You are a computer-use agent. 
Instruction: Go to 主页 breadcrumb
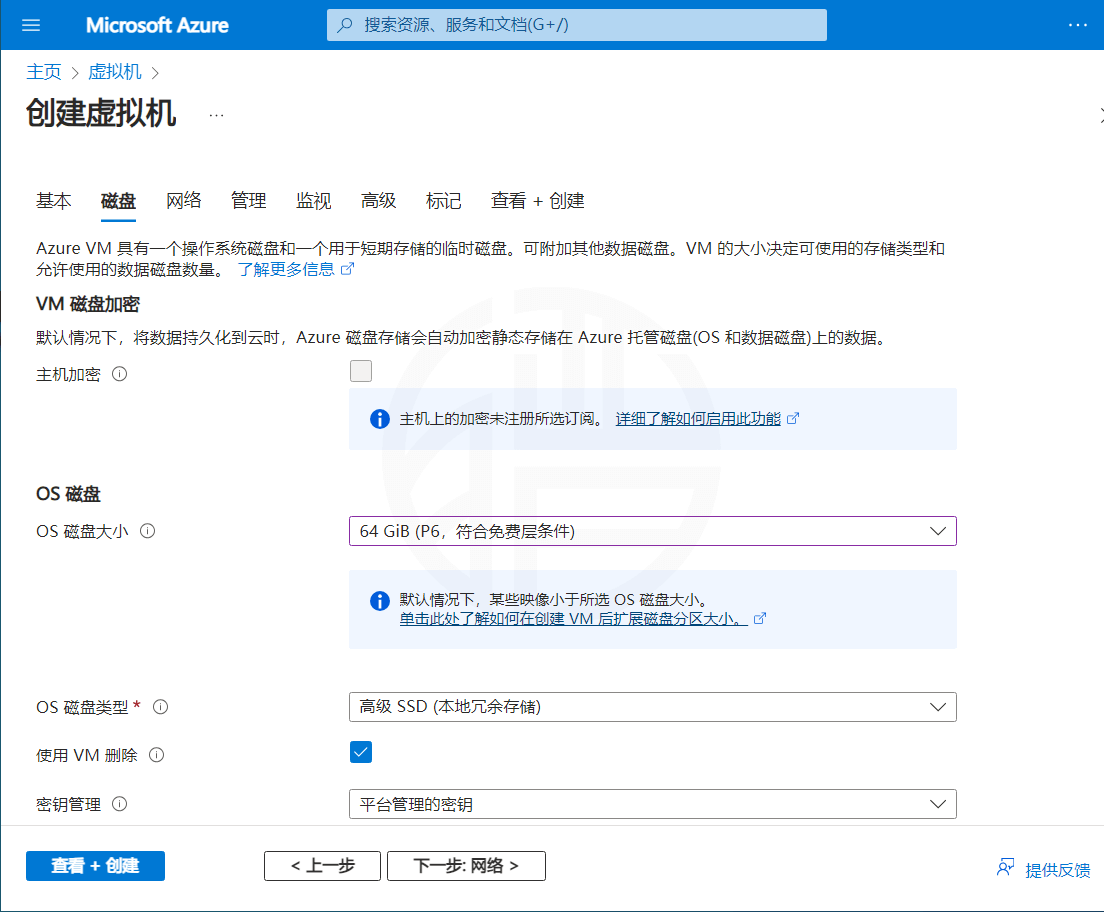(x=44, y=72)
